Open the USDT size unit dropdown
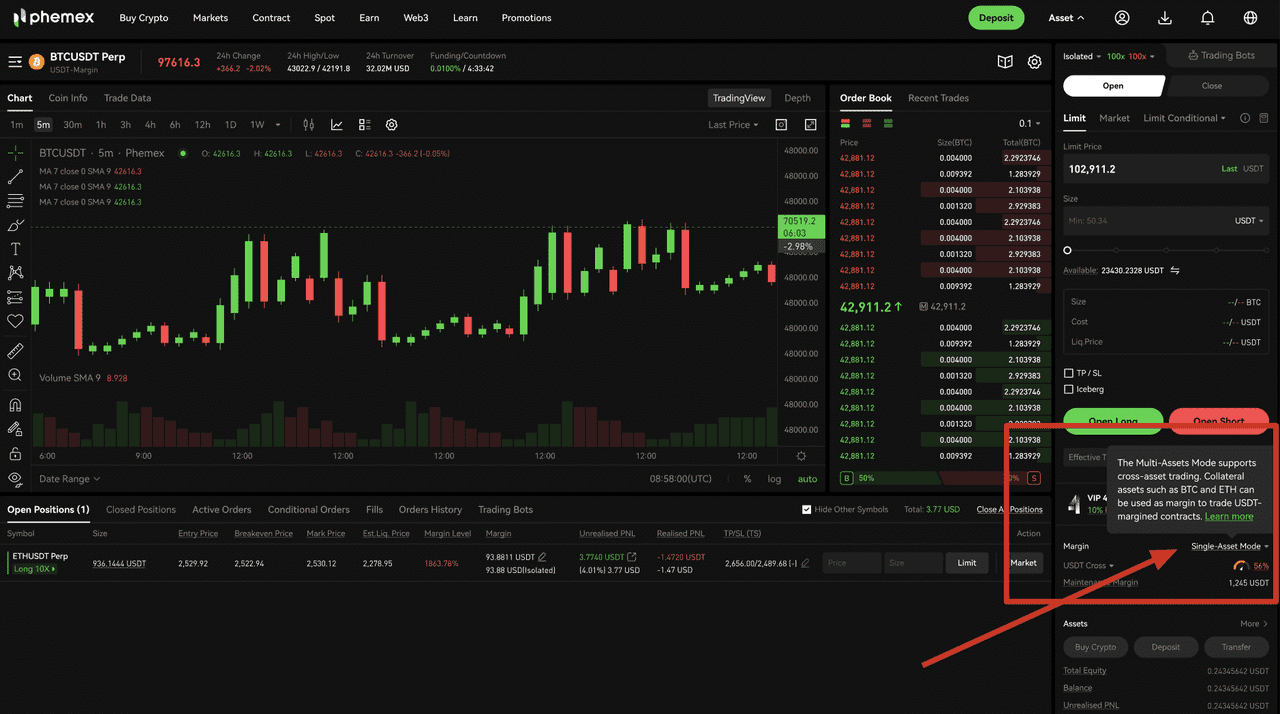The height and width of the screenshot is (714, 1280). tap(1249, 221)
